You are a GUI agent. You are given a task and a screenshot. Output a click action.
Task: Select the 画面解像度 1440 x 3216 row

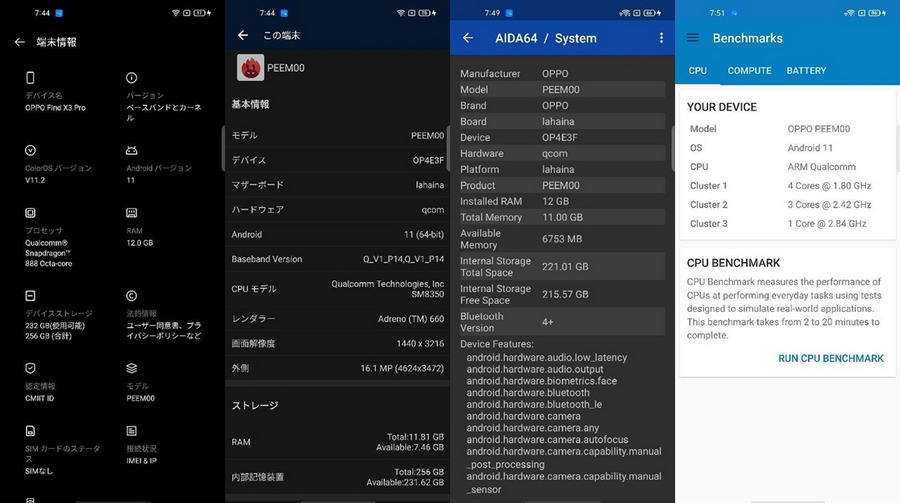tap(338, 343)
